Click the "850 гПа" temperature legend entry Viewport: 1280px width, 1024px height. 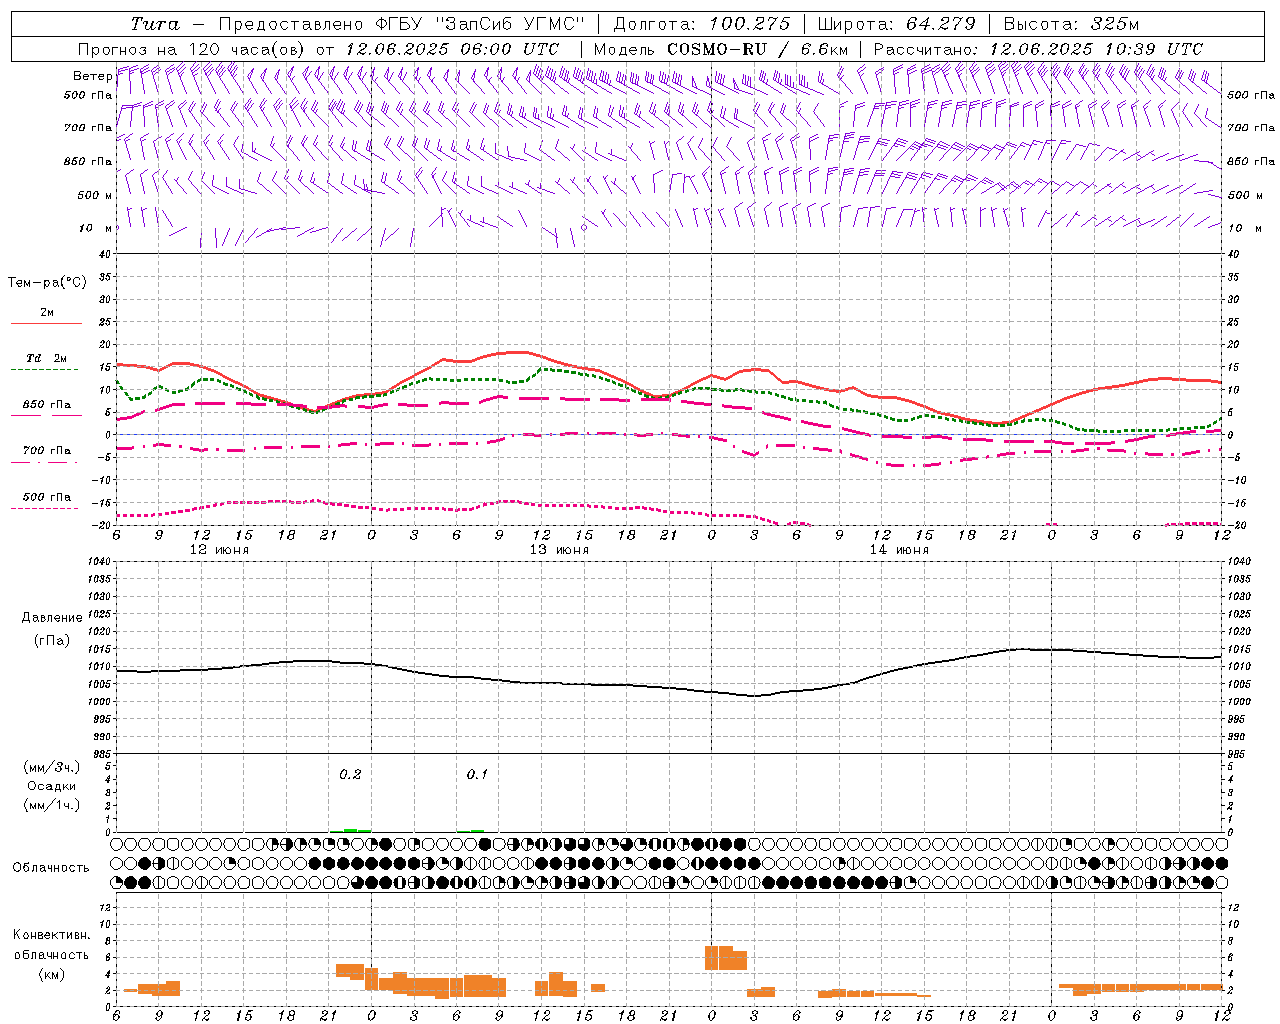point(47,405)
